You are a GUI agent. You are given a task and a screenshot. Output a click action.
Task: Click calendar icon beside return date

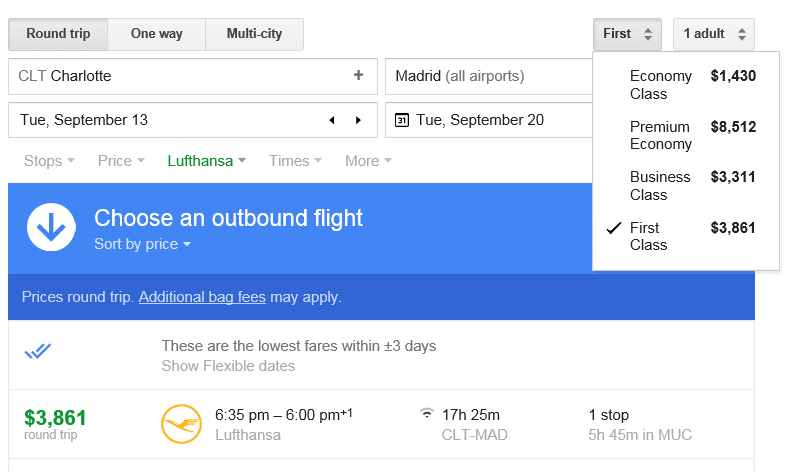tap(402, 120)
